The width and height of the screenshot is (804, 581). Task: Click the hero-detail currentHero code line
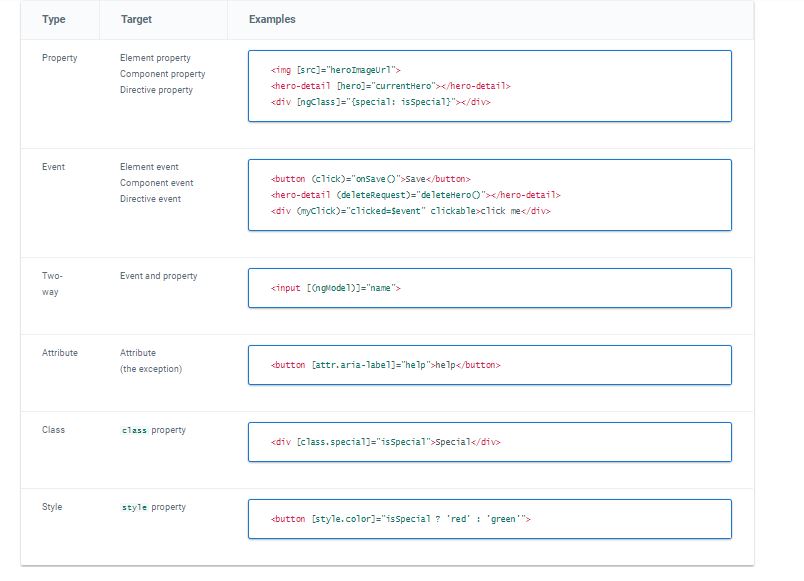tap(390, 86)
